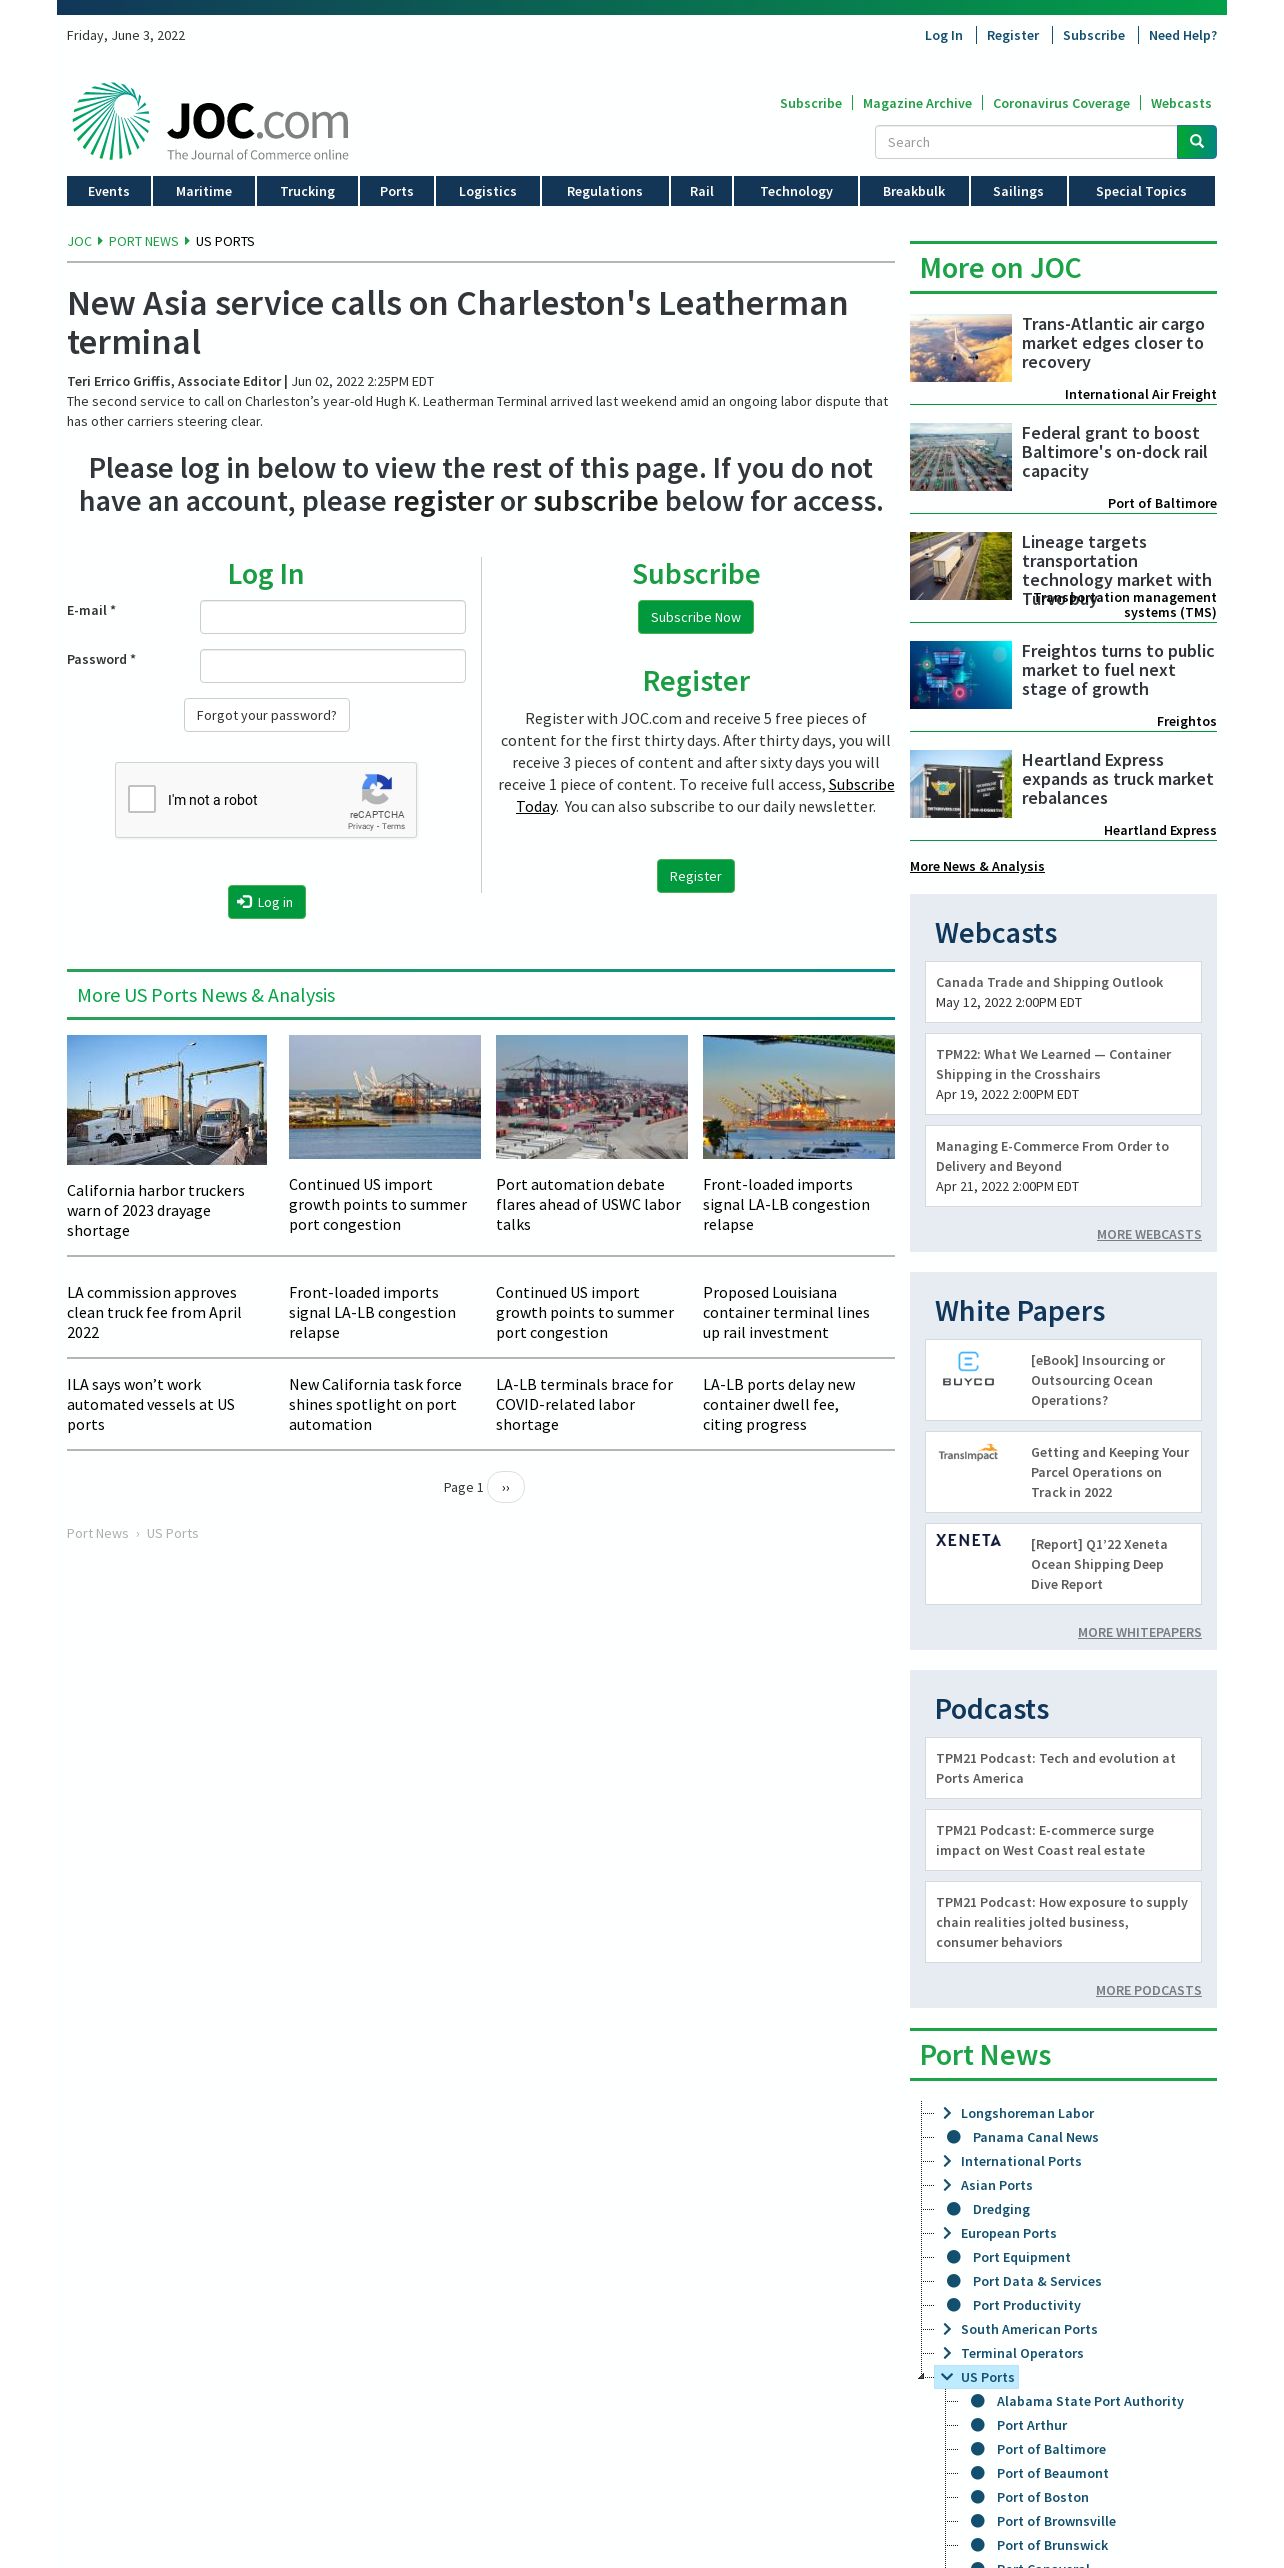Click the Webcasts link in header
1284x2568 pixels.
pyautogui.click(x=1181, y=103)
